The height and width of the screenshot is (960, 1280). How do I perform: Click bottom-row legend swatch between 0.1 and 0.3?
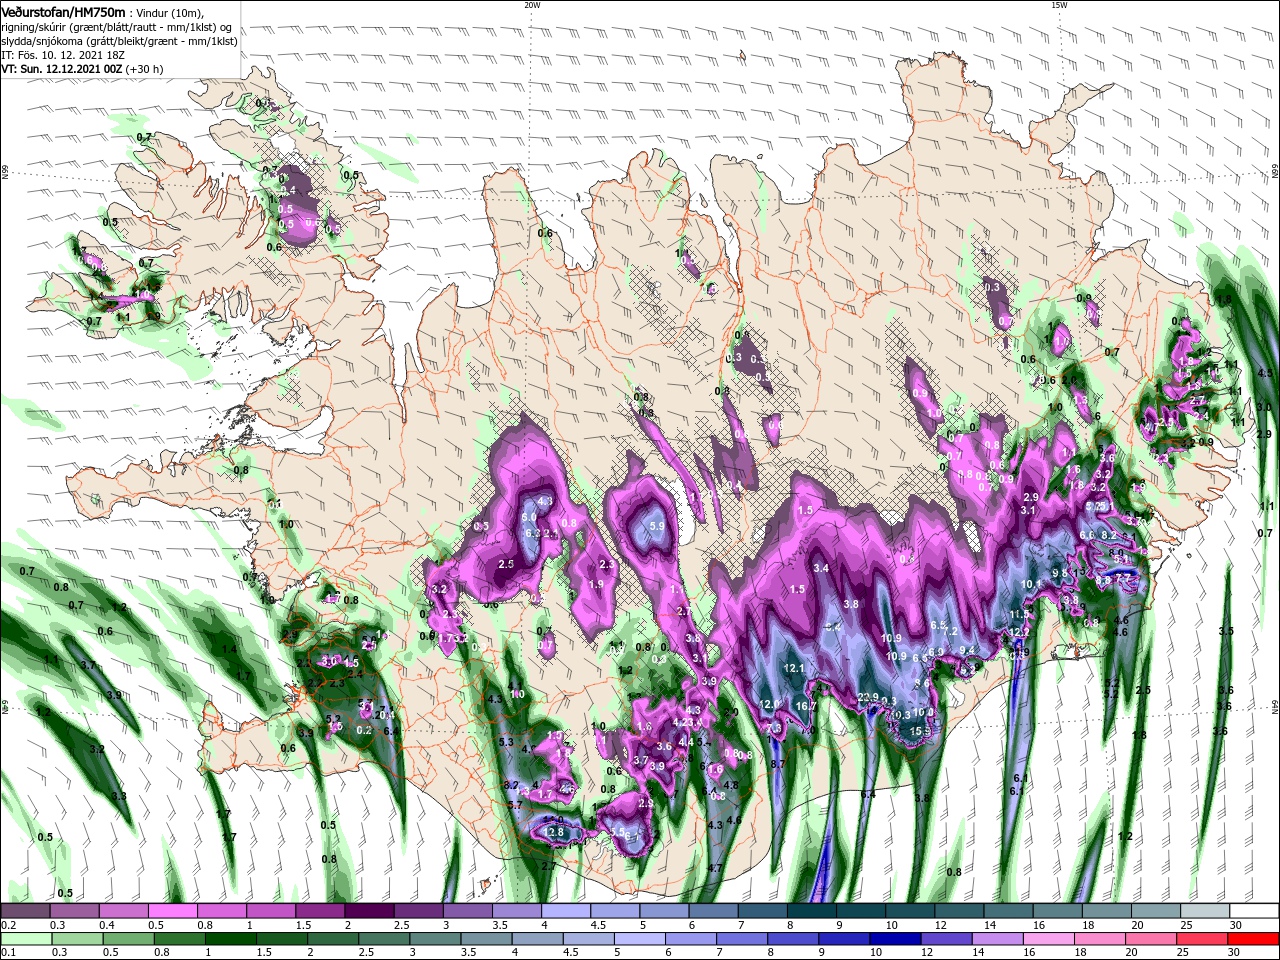coord(26,939)
